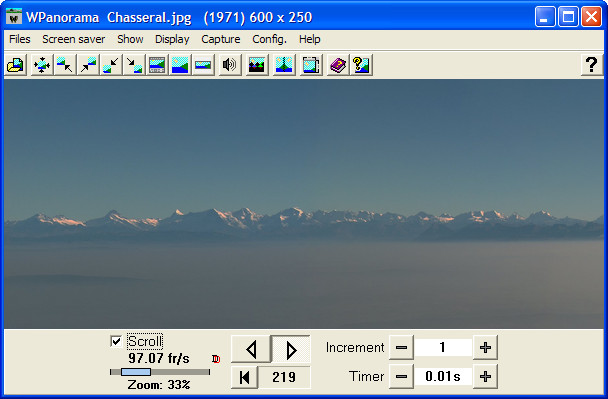Click the small framed landscape picture icon
608x399 pixels.
203,65
